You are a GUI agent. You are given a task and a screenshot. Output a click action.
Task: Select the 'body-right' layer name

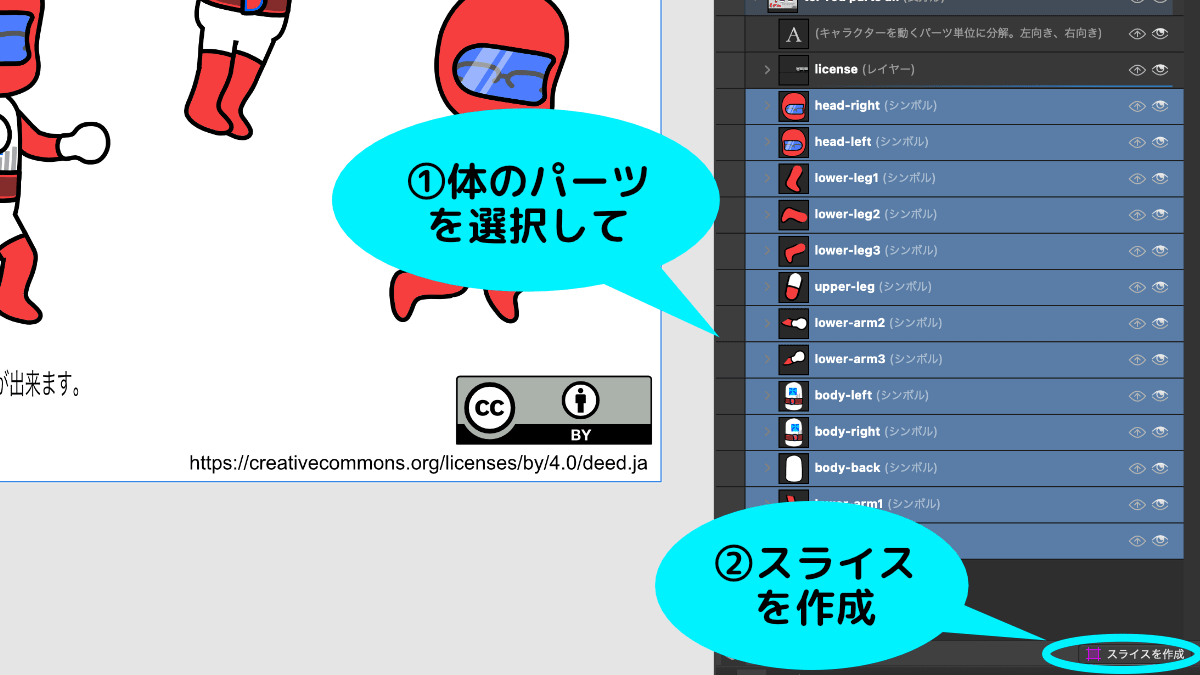click(x=848, y=432)
